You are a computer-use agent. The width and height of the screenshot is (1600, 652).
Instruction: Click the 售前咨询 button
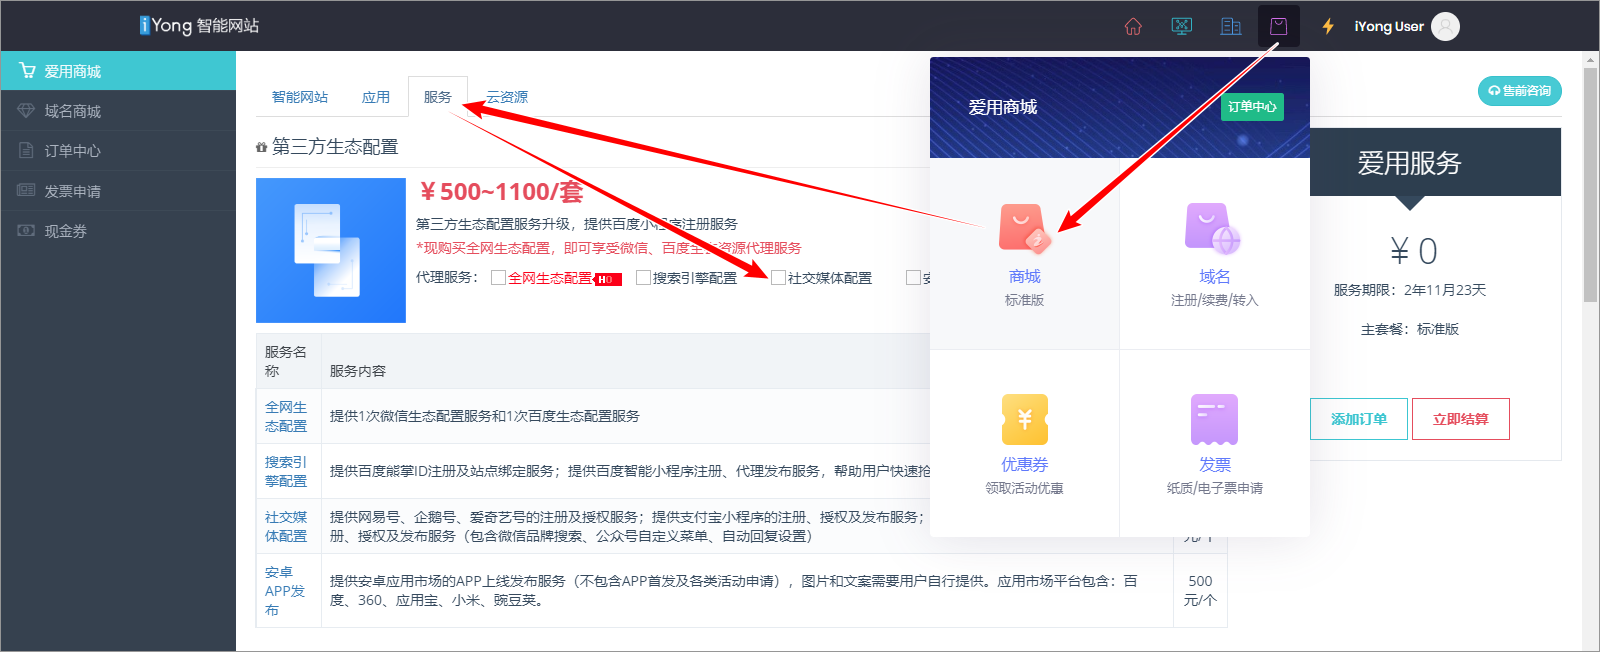pos(1520,91)
